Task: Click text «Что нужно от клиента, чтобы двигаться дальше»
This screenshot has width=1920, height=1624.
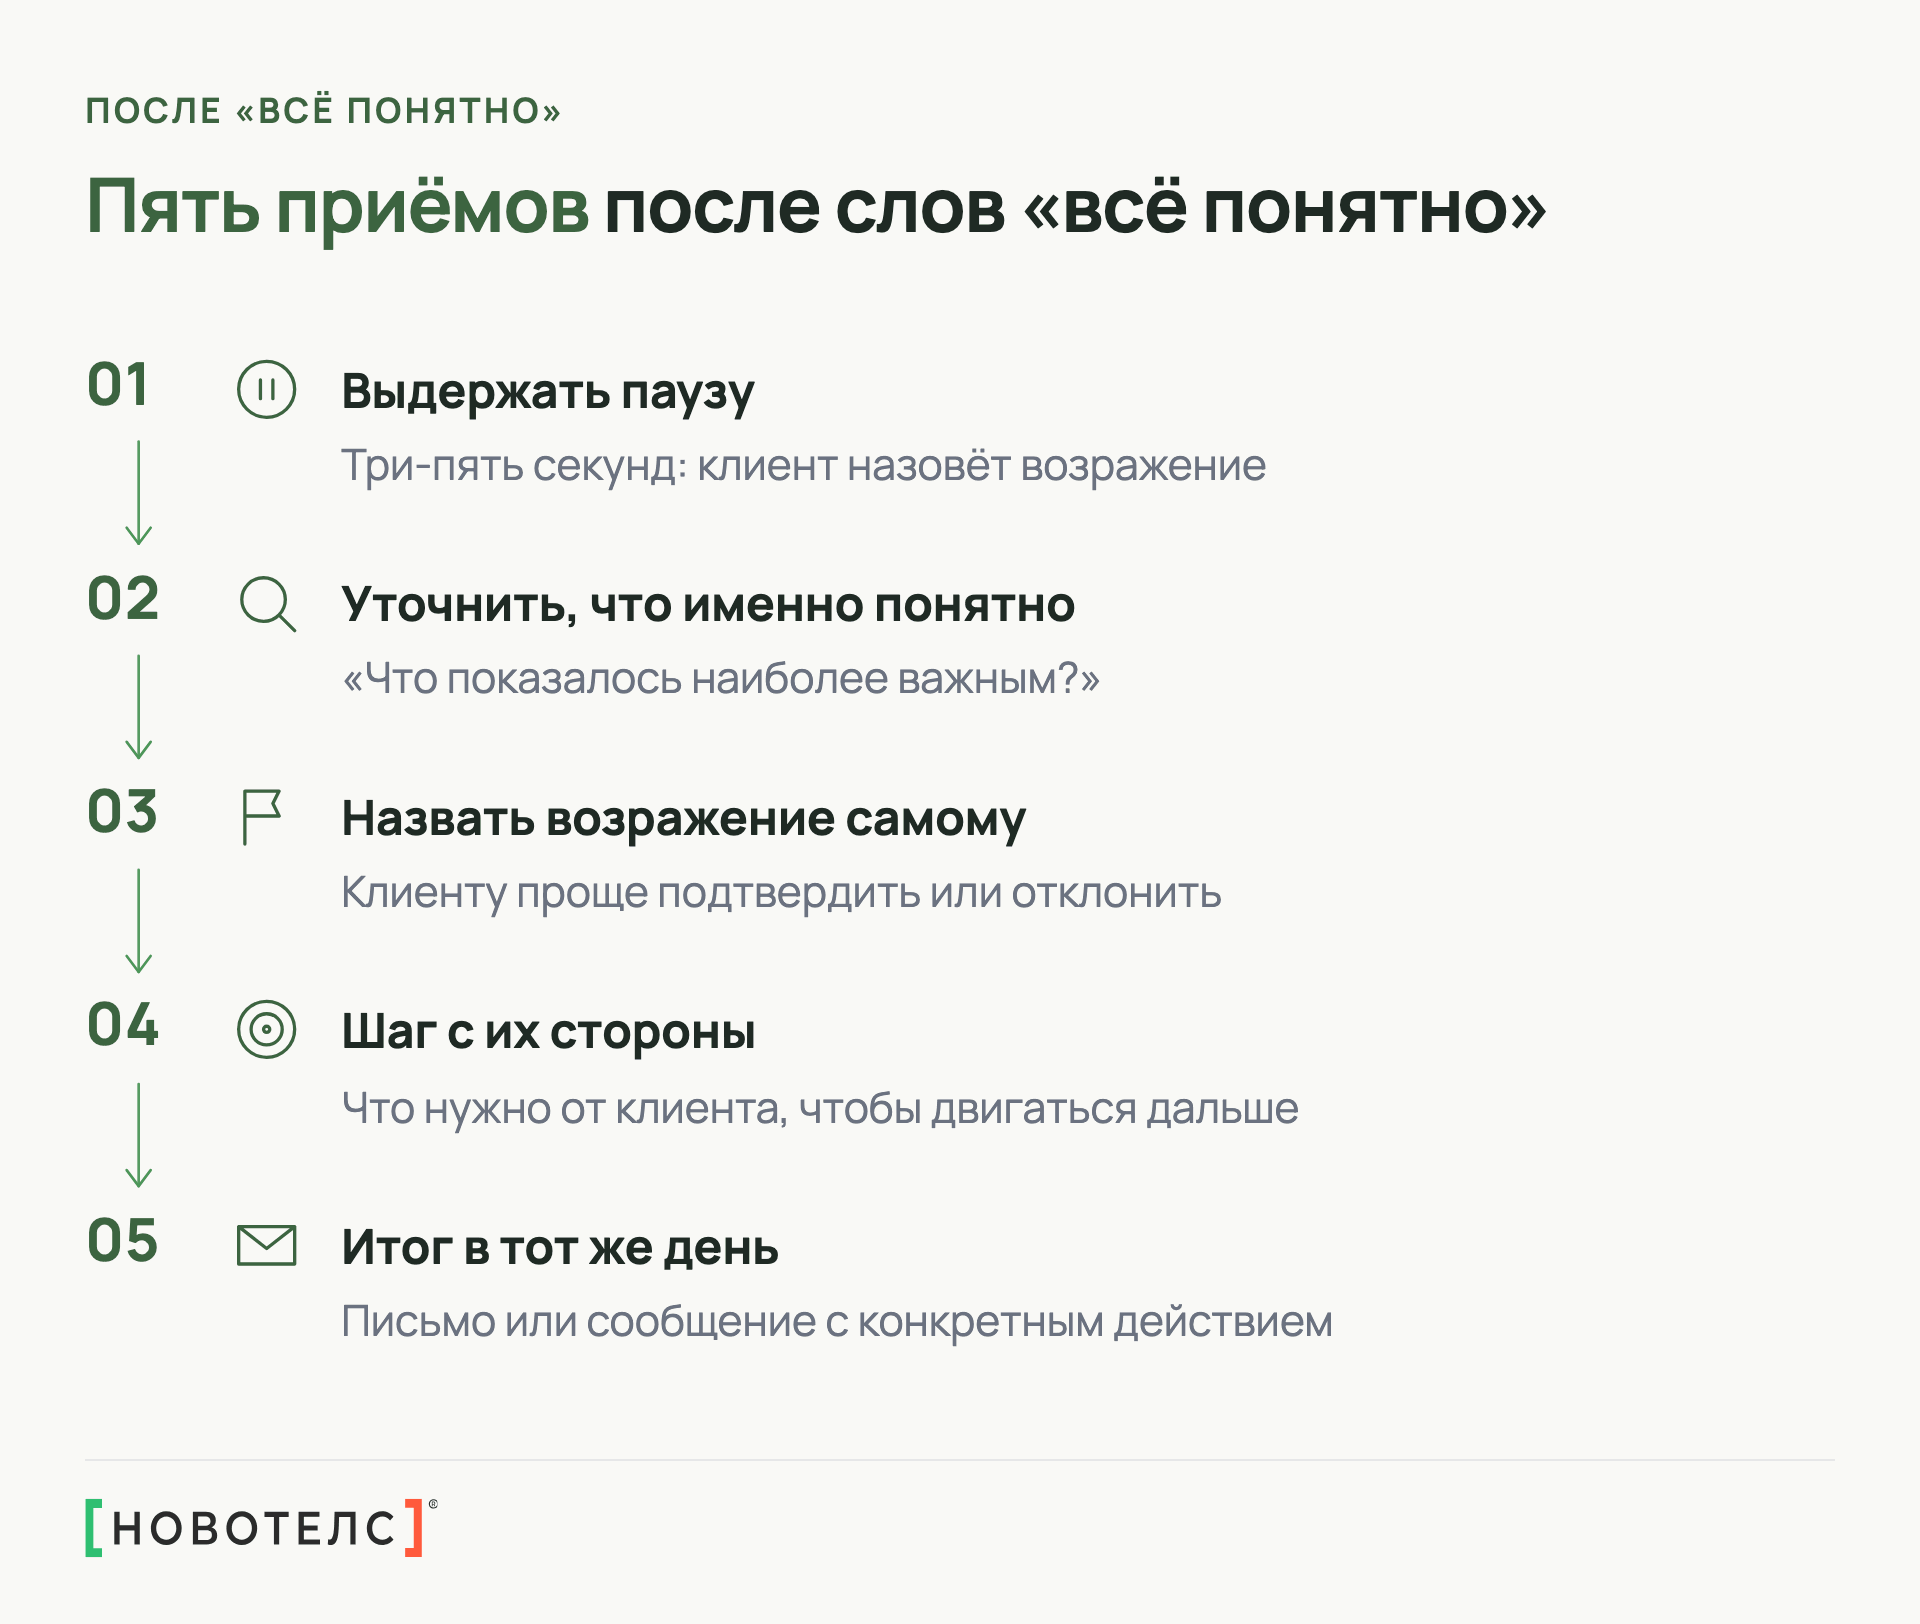Action: [820, 1108]
